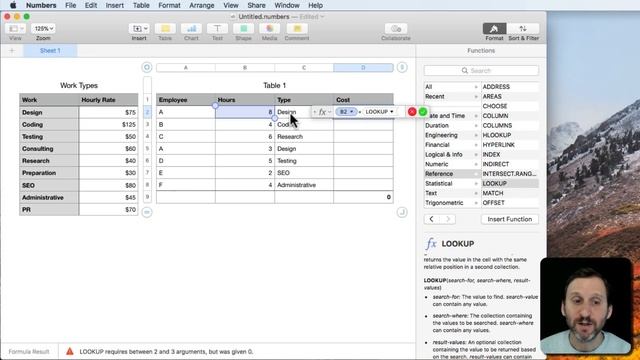Select the Sheet 1 tab
Viewport: 640px width, 360px height.
point(50,51)
